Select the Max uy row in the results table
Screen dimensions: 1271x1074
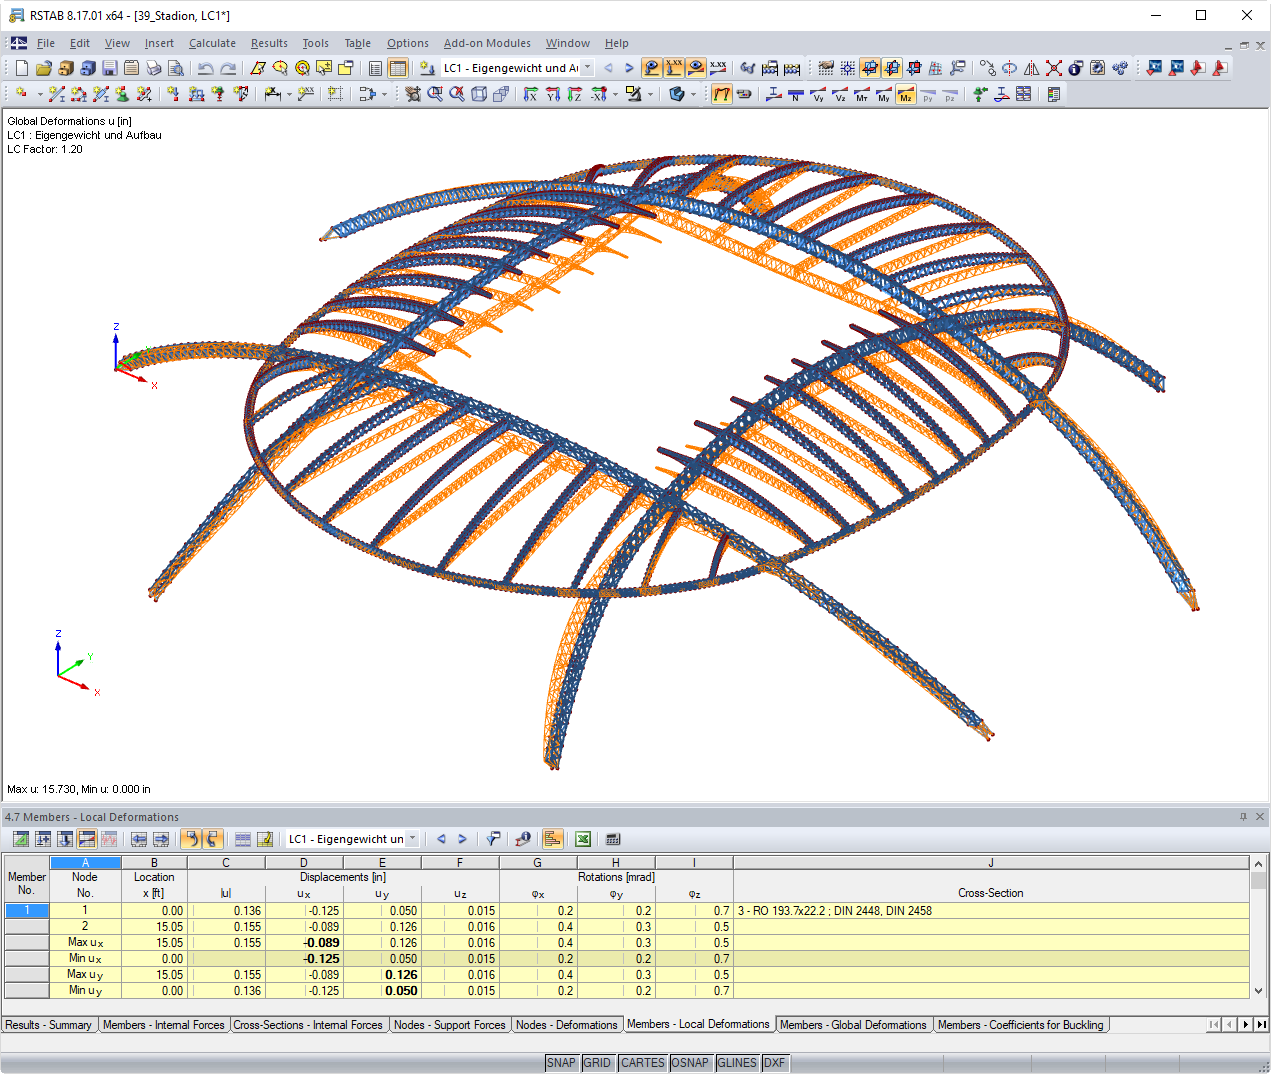pos(85,974)
